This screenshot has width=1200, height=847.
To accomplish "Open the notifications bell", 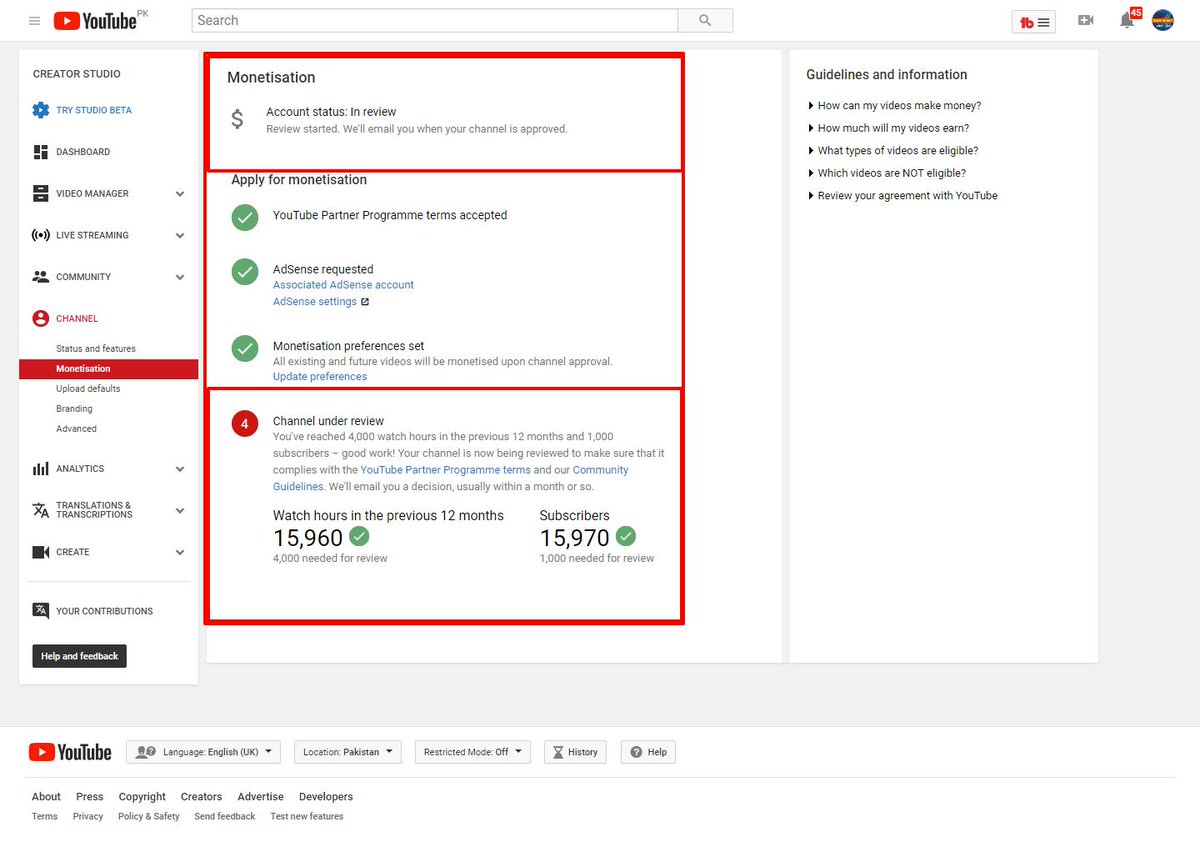I will (x=1127, y=20).
